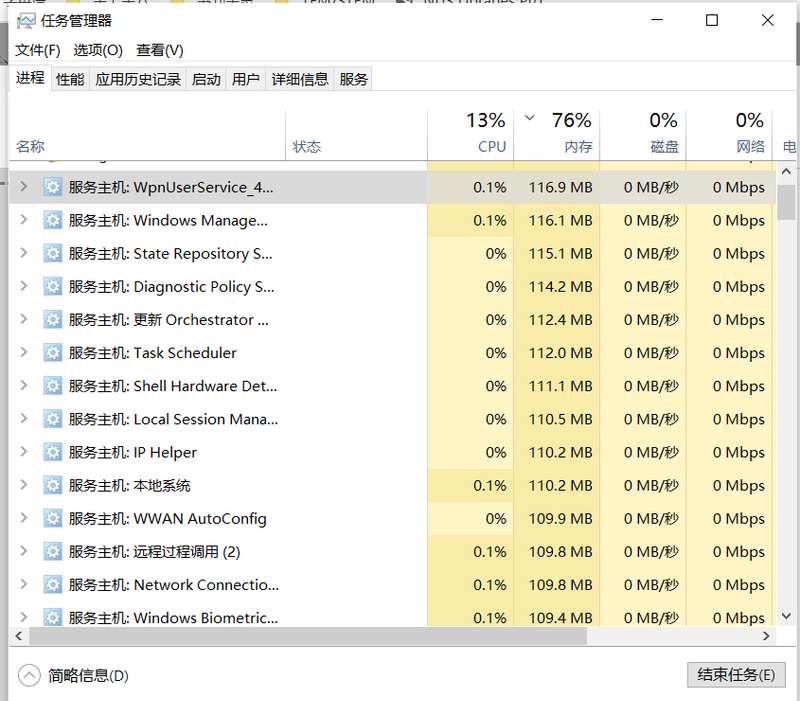Click the Task Manager title bar icon
The width and height of the screenshot is (800, 701).
pos(27,21)
